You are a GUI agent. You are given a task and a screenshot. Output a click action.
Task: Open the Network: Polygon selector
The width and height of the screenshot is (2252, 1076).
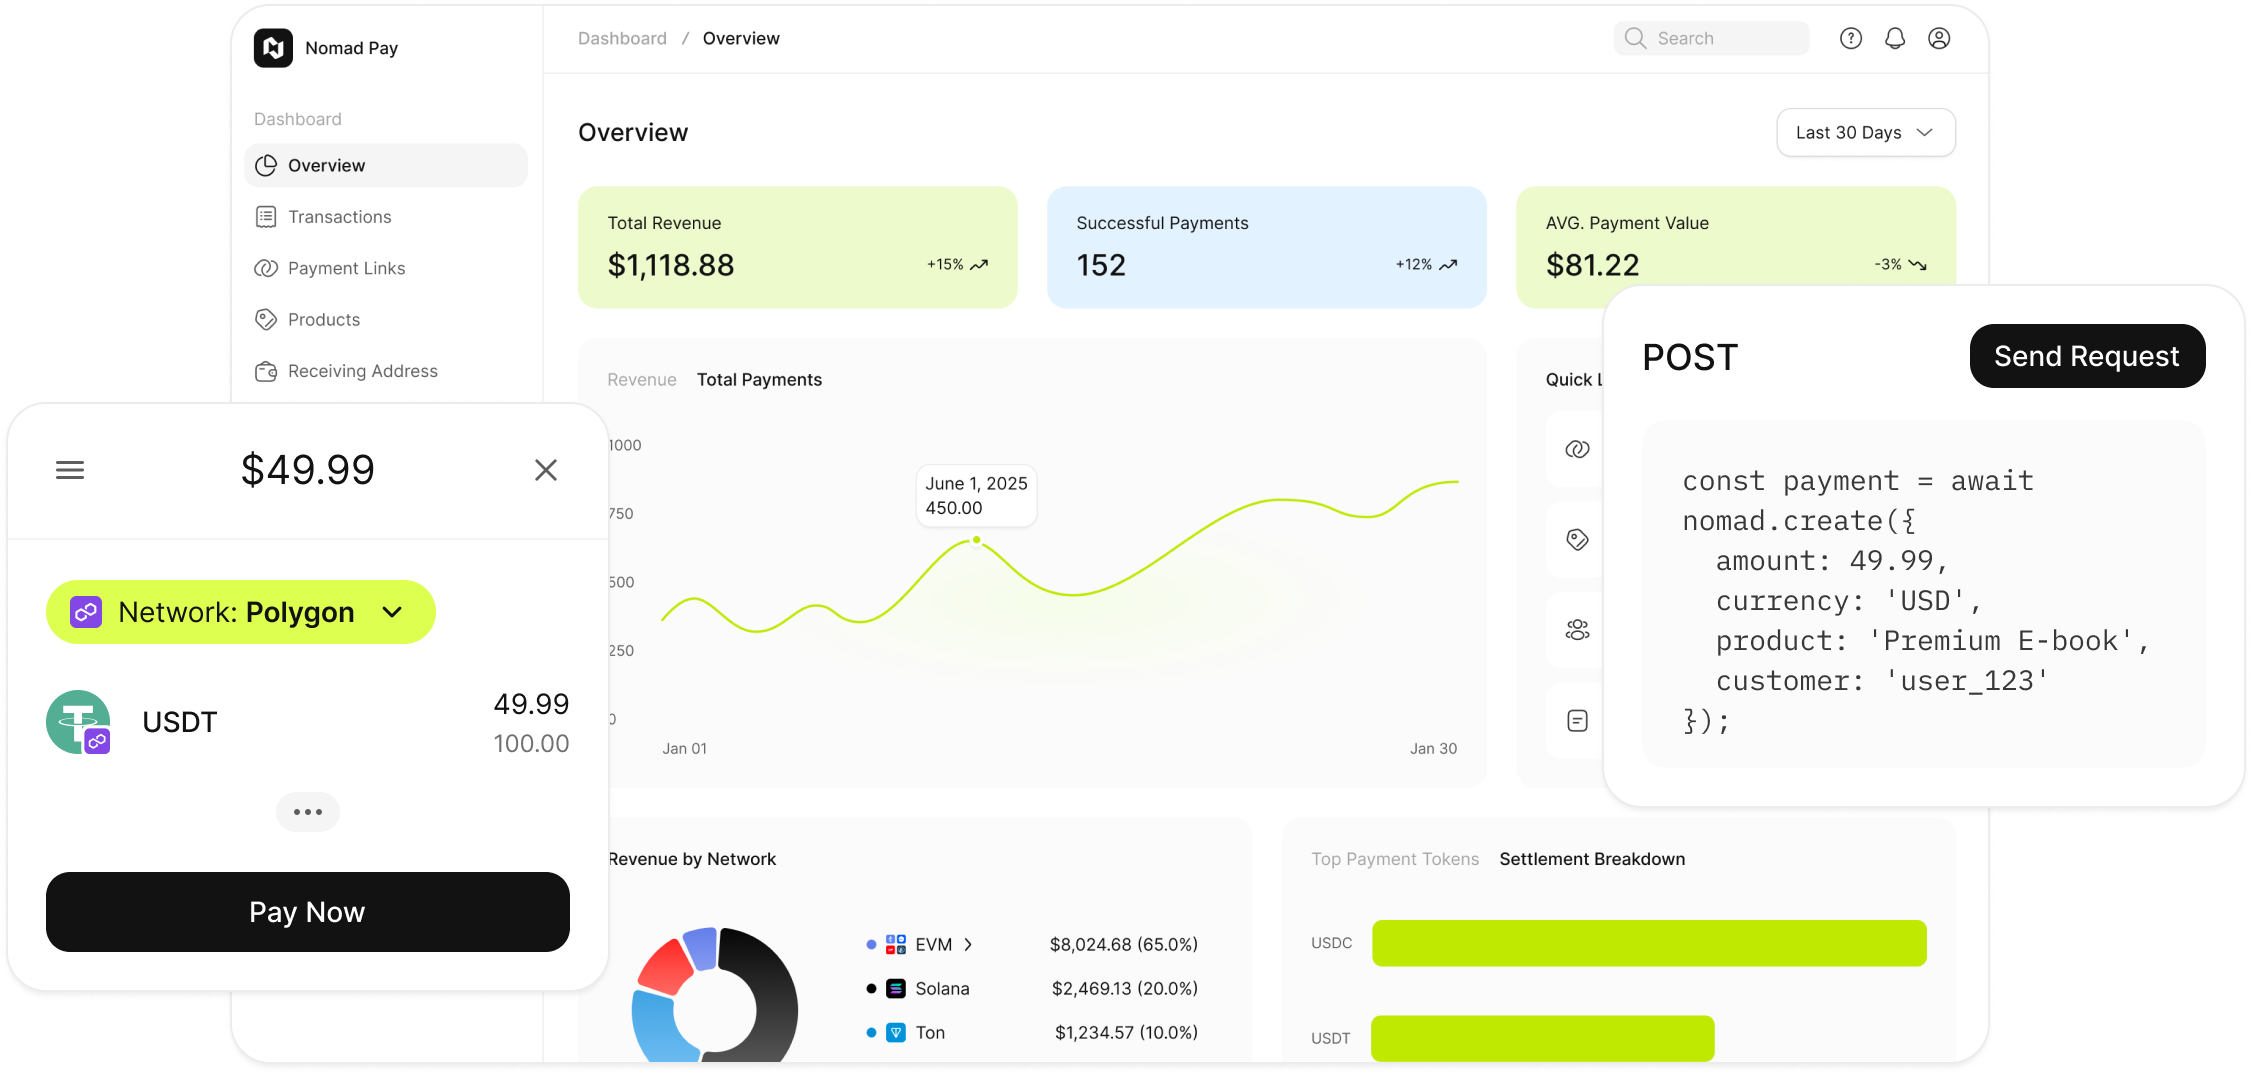point(240,611)
